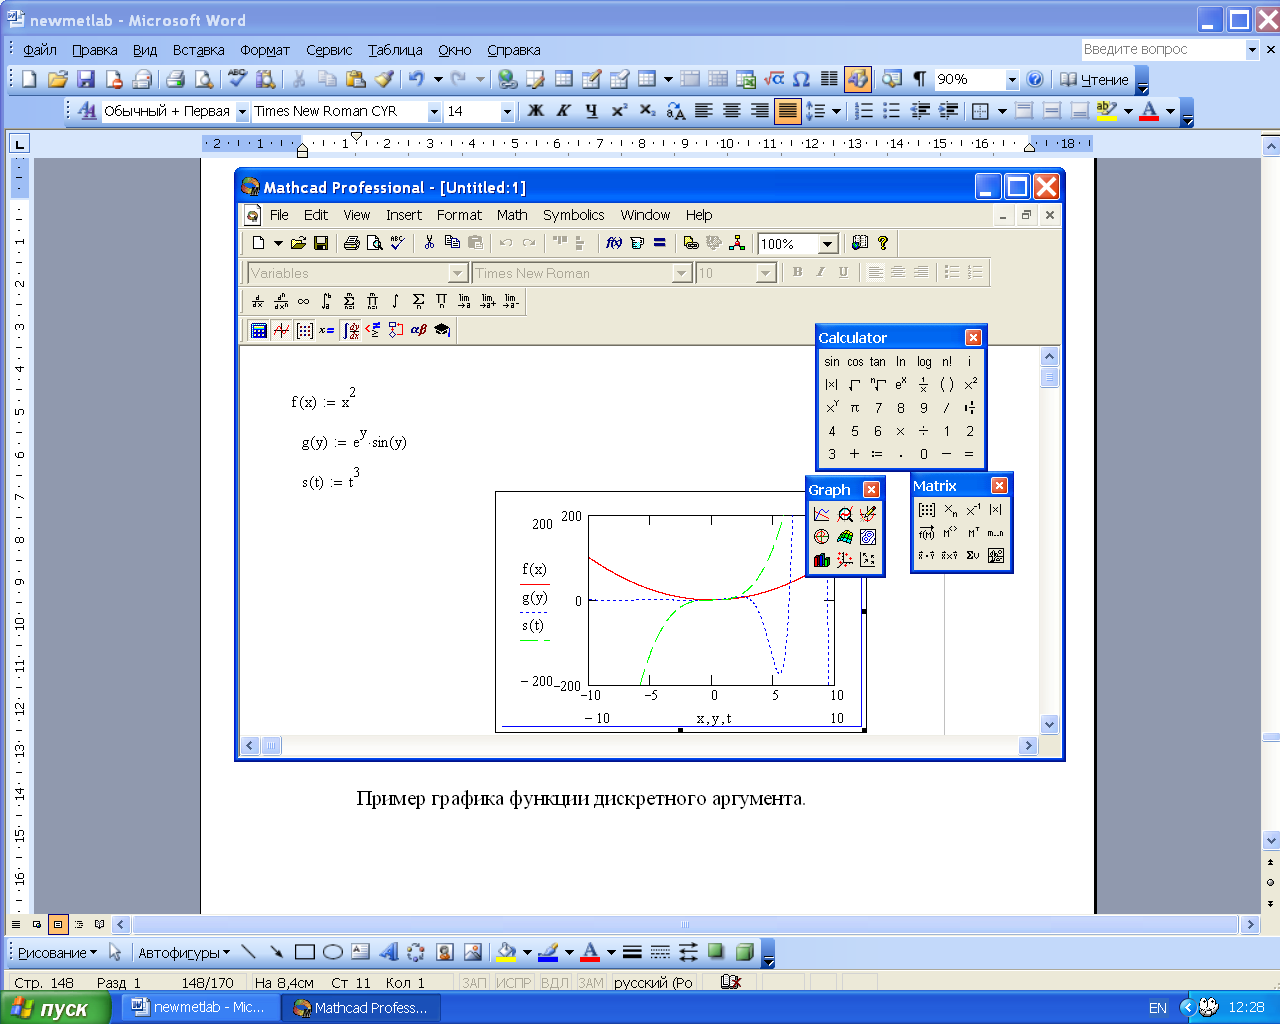Toggle Bold (Ж) formatting in Word

click(x=536, y=111)
